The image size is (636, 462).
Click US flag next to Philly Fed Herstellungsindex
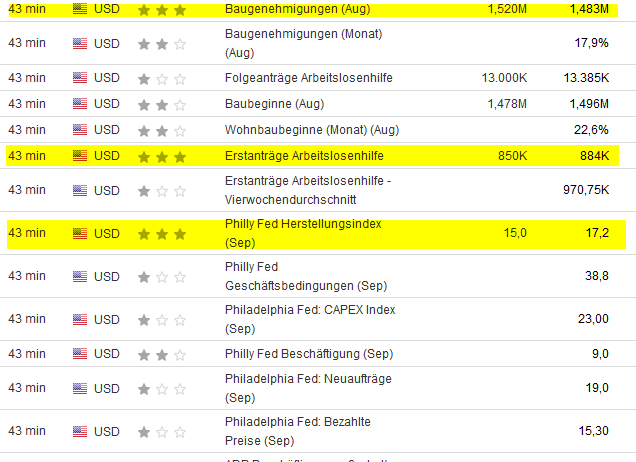(80, 234)
